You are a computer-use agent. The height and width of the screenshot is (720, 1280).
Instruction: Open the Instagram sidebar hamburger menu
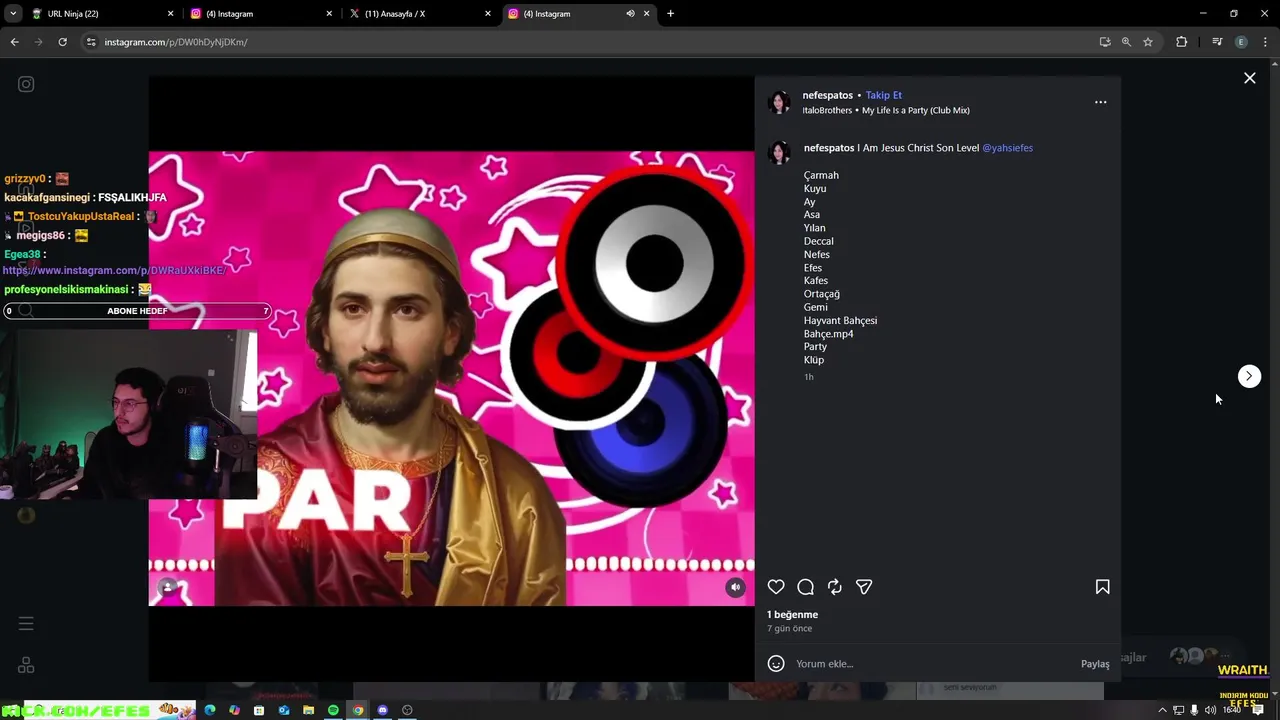26,624
